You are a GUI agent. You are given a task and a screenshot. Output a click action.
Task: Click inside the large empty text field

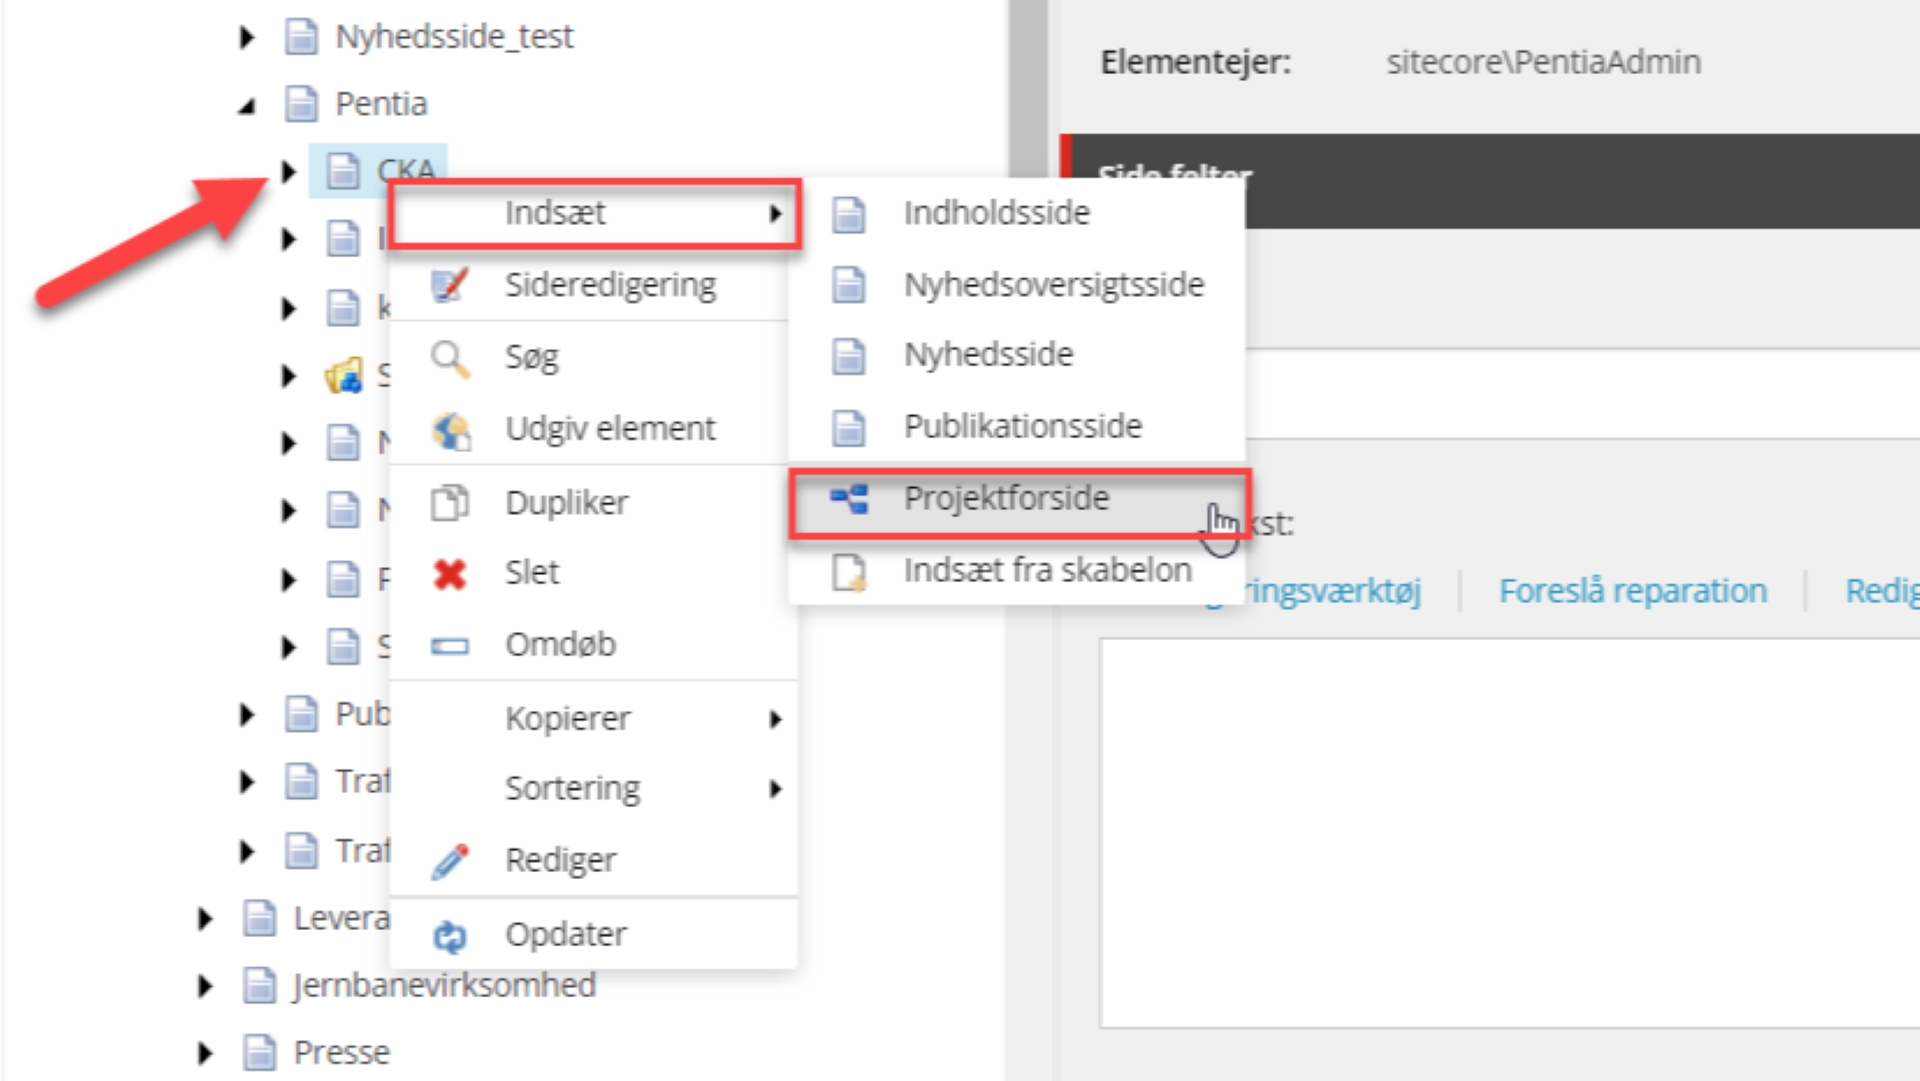1508,832
